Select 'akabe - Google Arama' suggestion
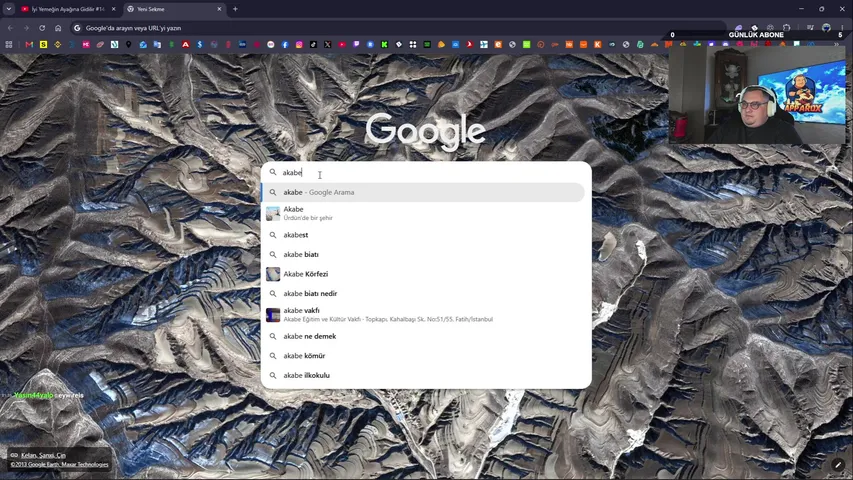This screenshot has height=480, width=853. [x=423, y=192]
